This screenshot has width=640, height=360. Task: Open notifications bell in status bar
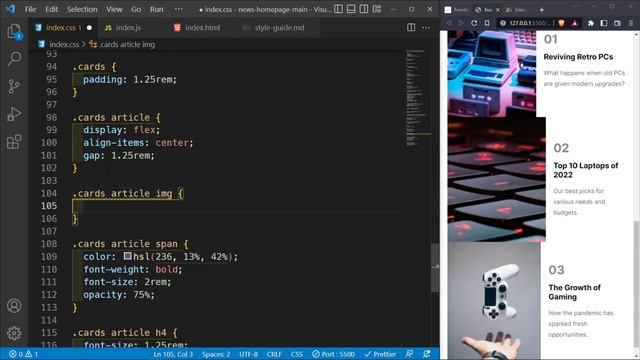[x=427, y=354]
